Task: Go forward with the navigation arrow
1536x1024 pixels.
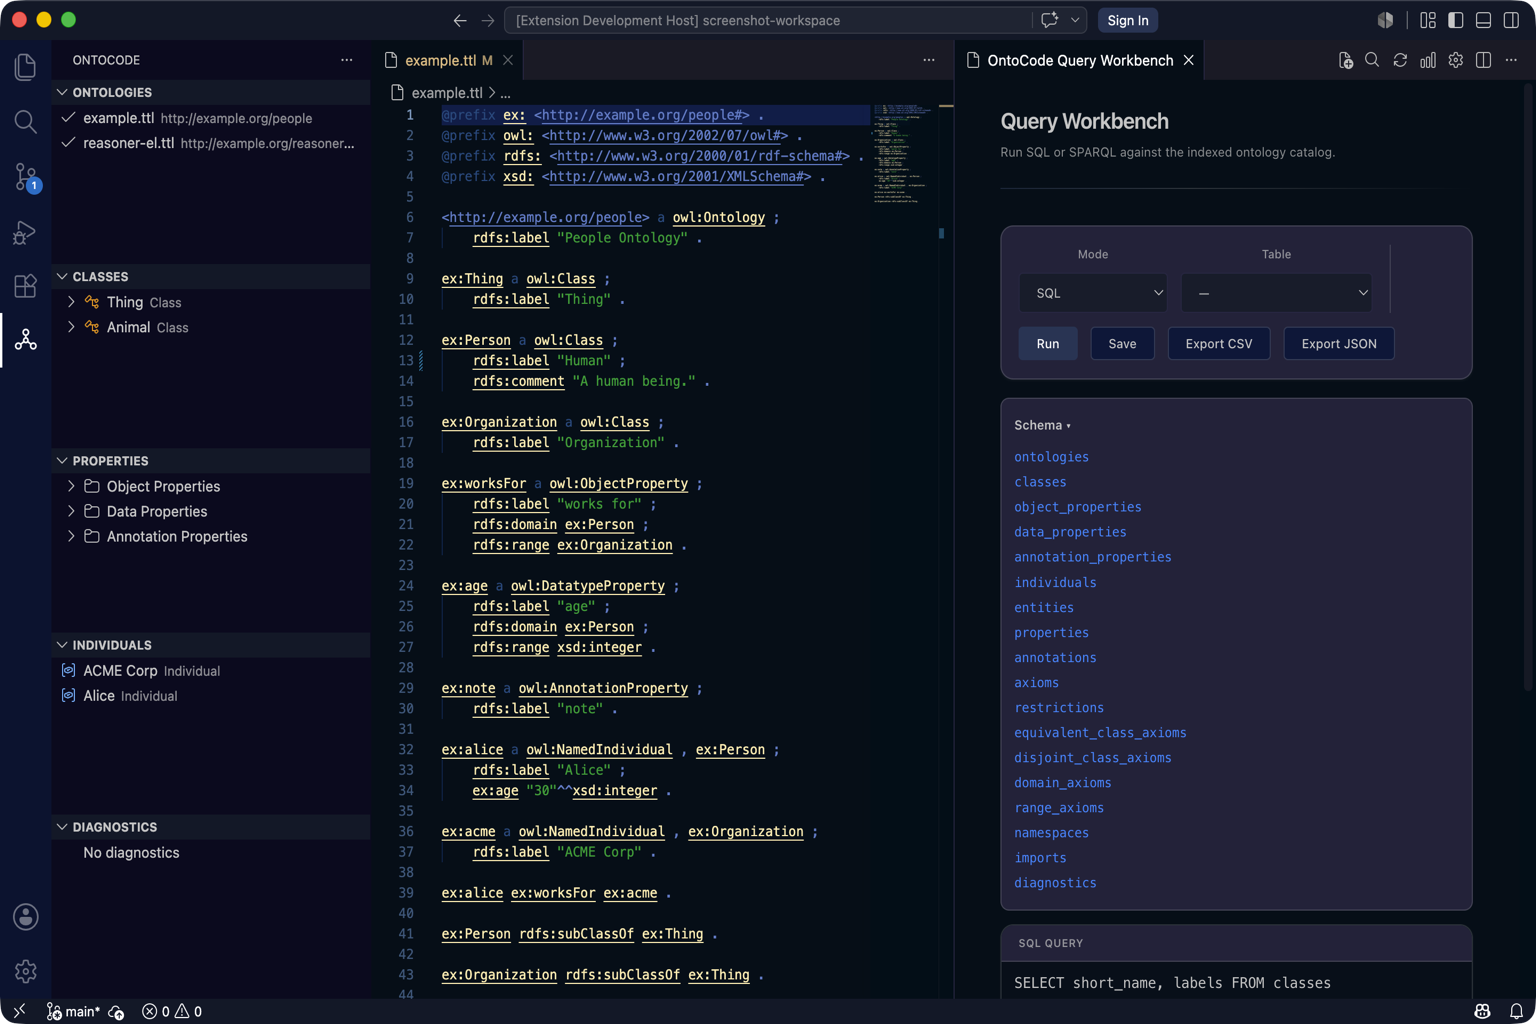Action: click(488, 20)
